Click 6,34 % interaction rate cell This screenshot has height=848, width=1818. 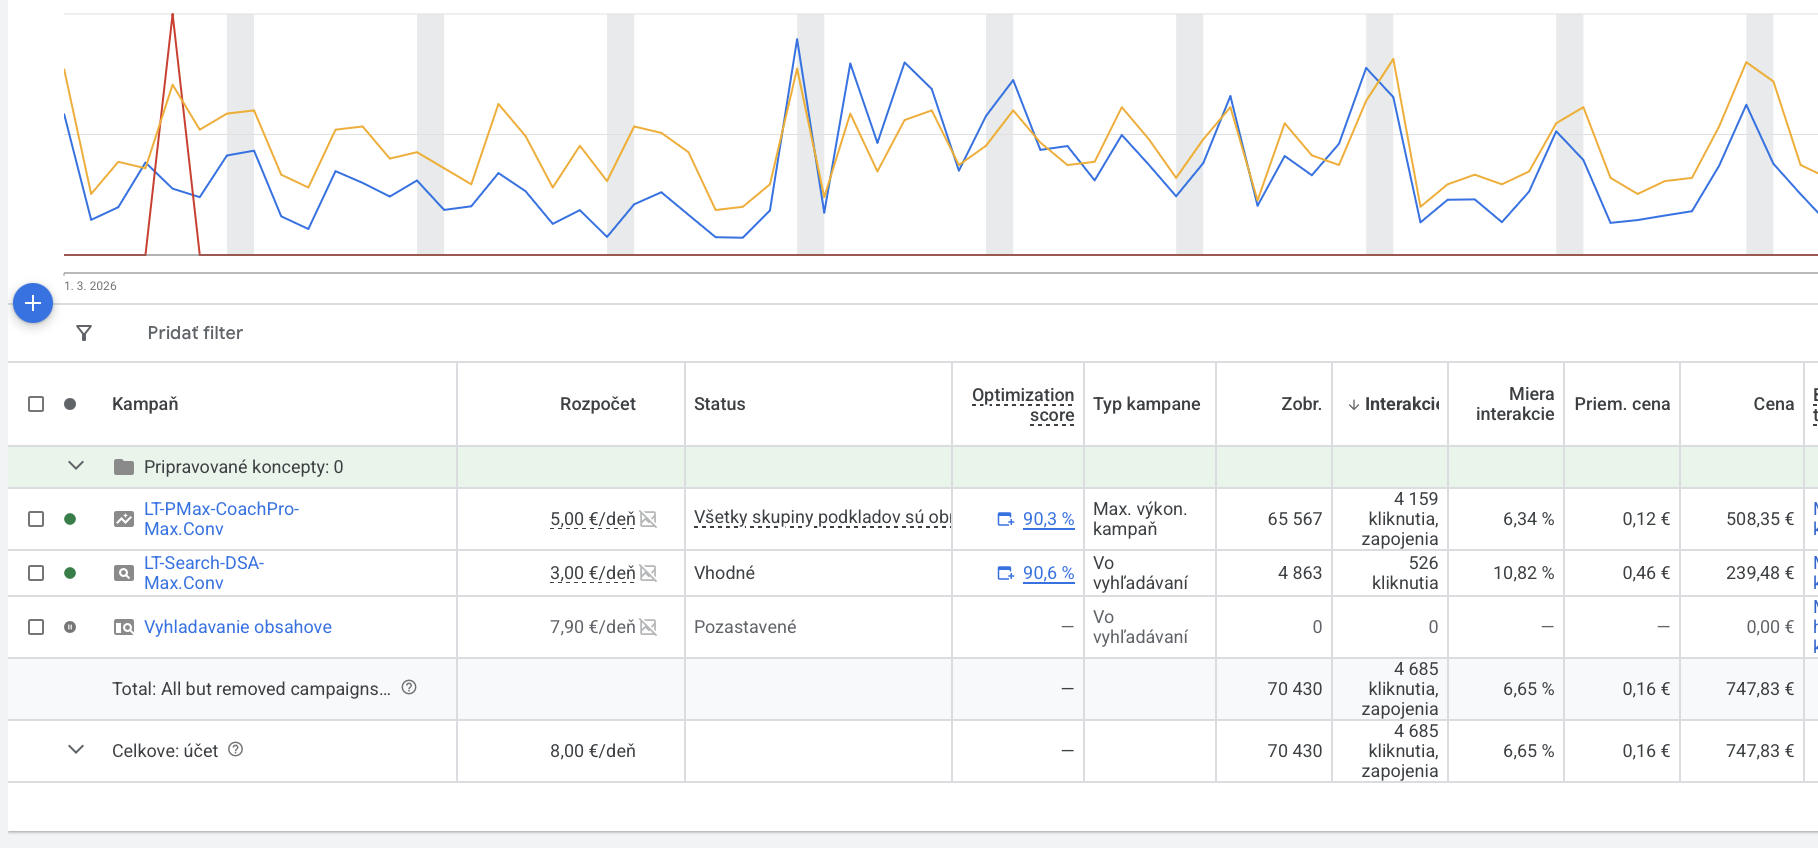(1528, 519)
